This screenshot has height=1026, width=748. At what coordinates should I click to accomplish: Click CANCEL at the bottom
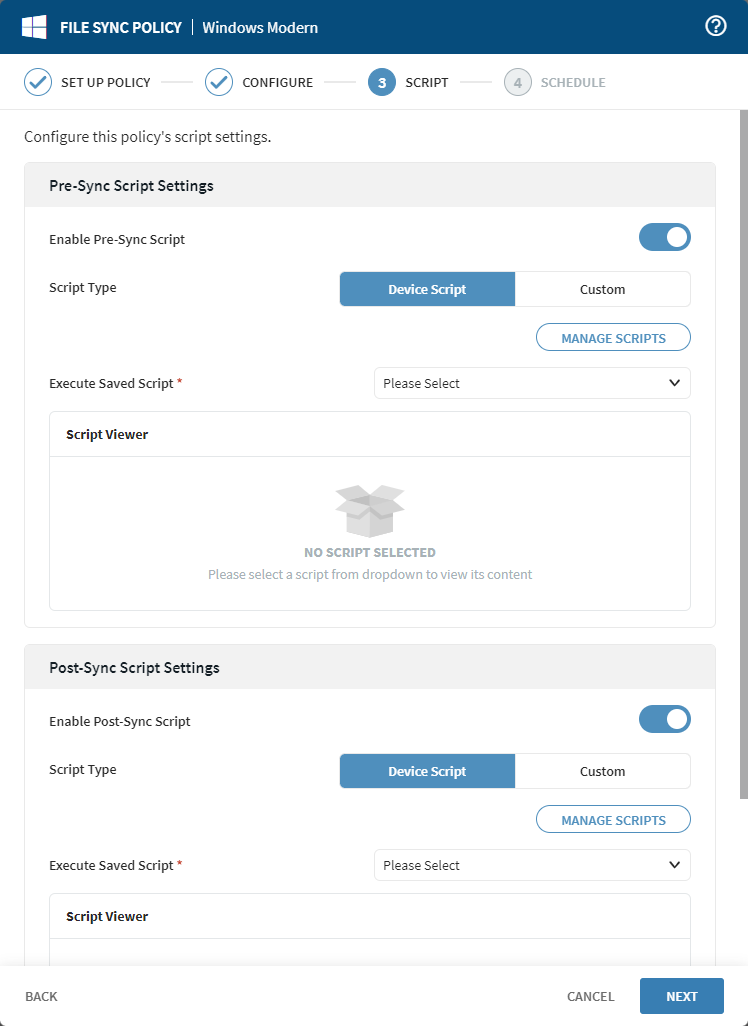point(590,996)
